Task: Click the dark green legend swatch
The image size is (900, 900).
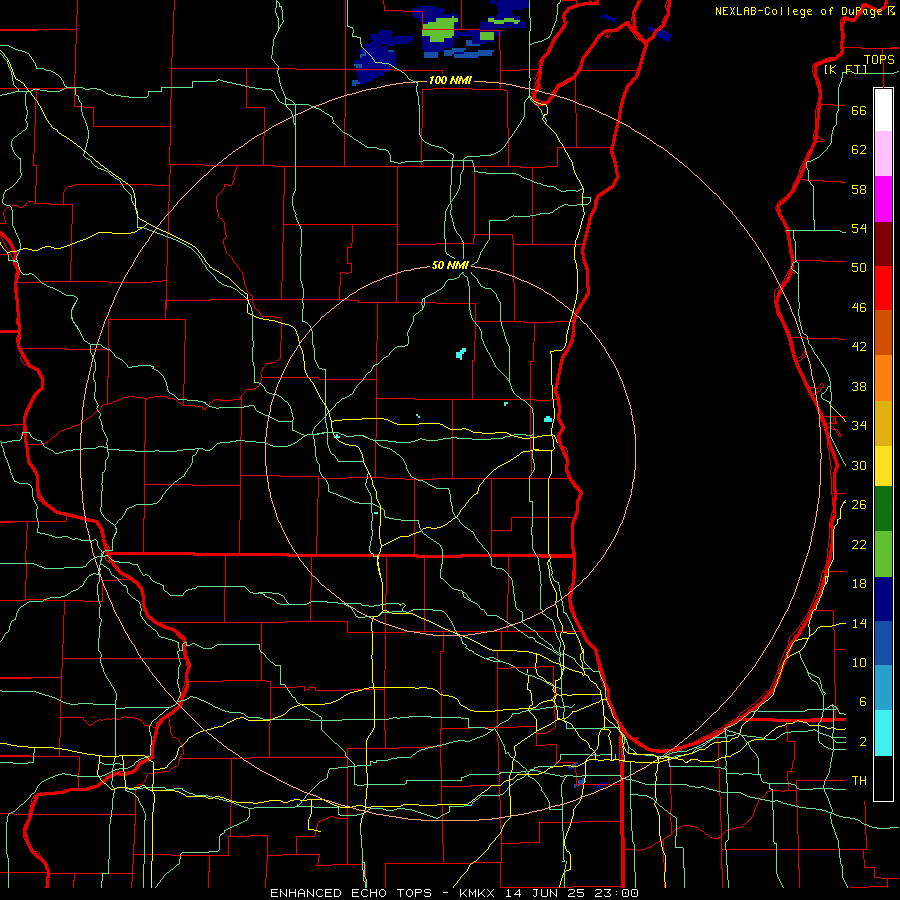Action: coord(883,509)
